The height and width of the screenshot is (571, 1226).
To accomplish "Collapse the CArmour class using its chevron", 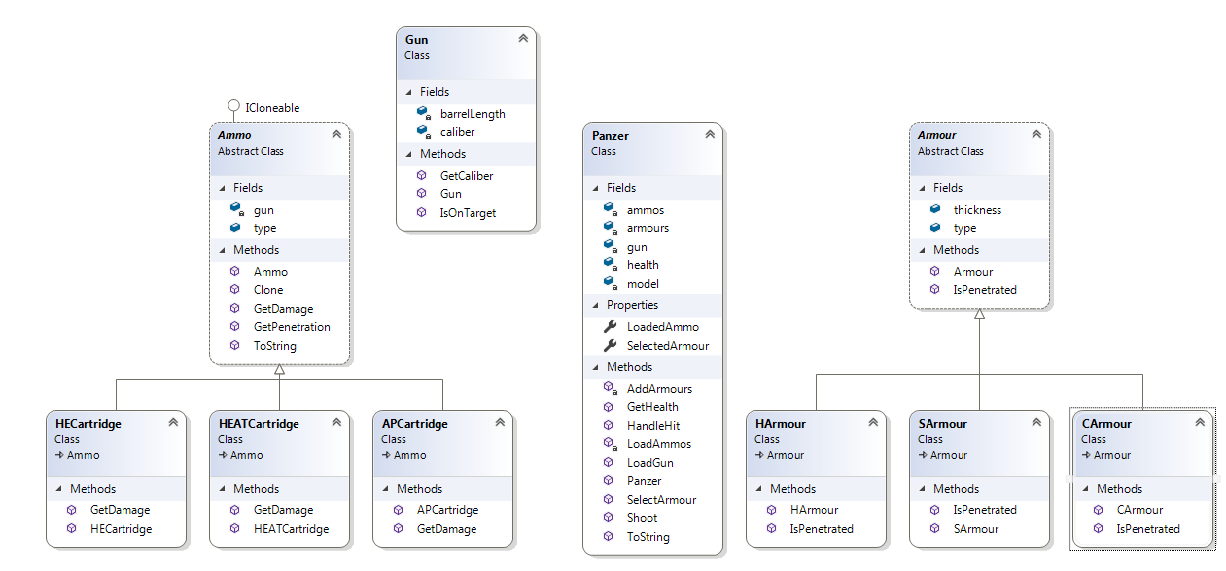I will tap(1200, 423).
